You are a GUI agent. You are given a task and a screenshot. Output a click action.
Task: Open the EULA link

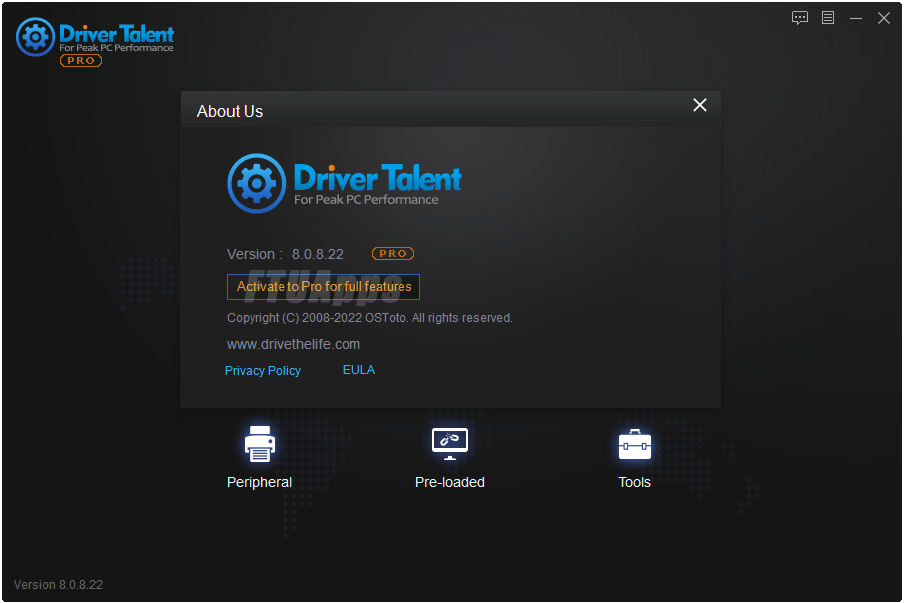359,370
